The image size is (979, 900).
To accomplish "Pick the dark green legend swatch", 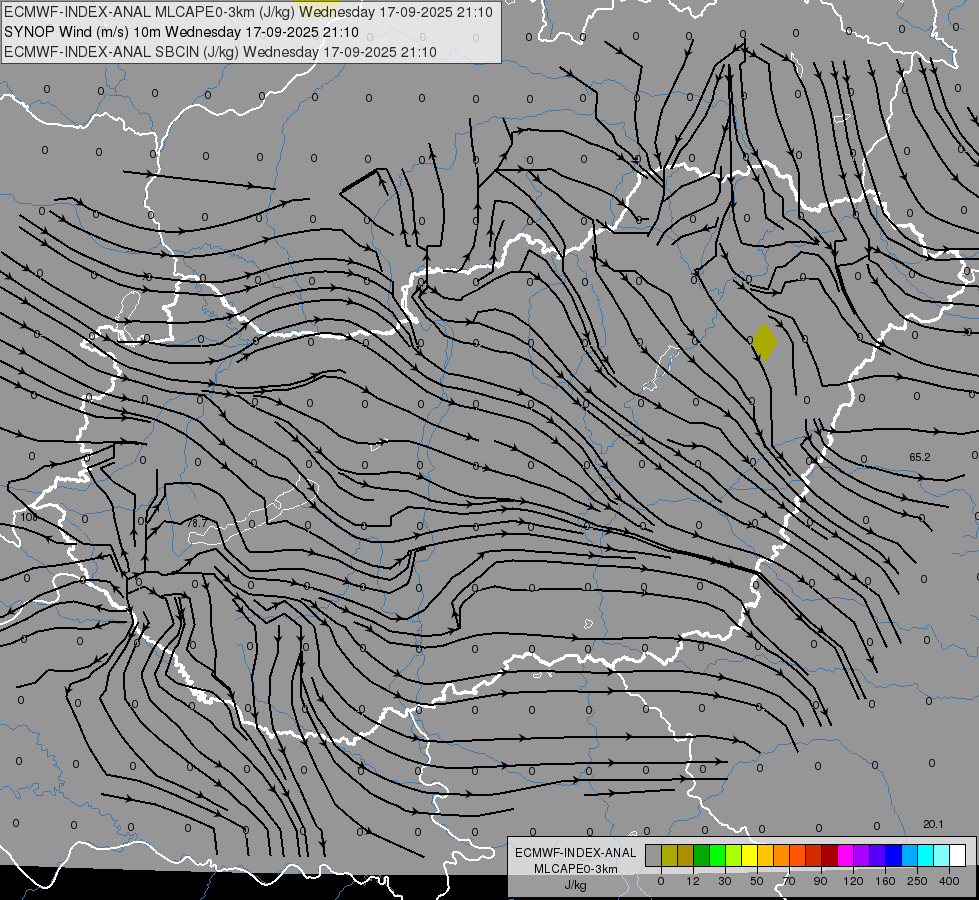I will [702, 855].
